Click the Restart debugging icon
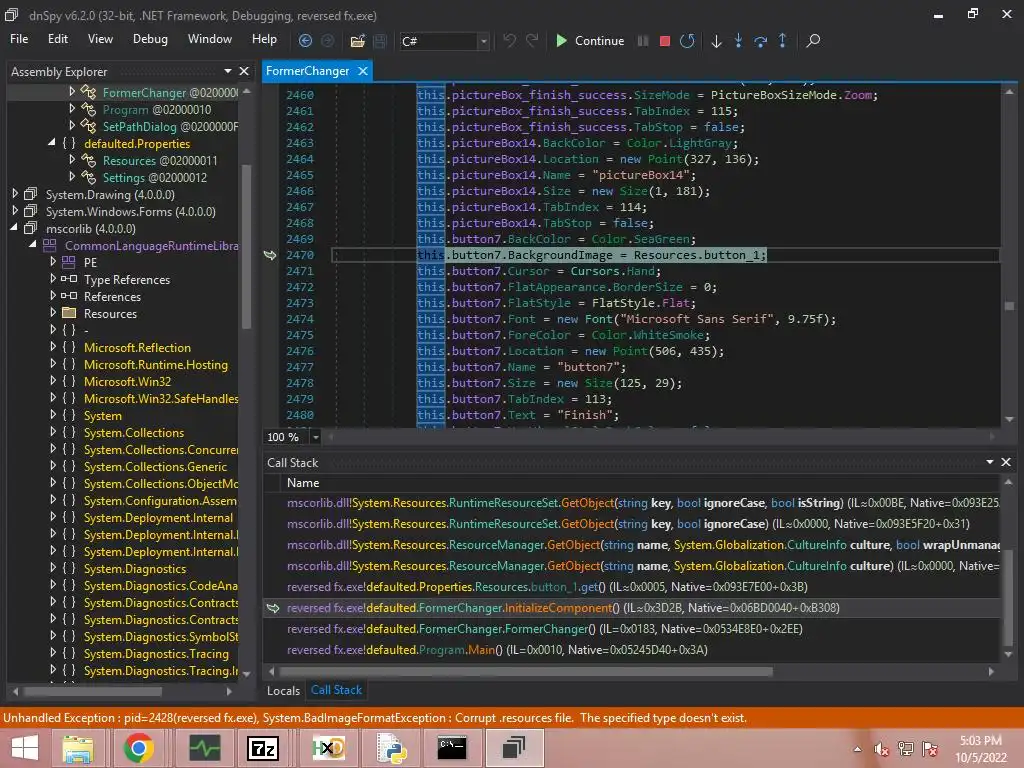Image resolution: width=1024 pixels, height=768 pixels. [x=687, y=41]
